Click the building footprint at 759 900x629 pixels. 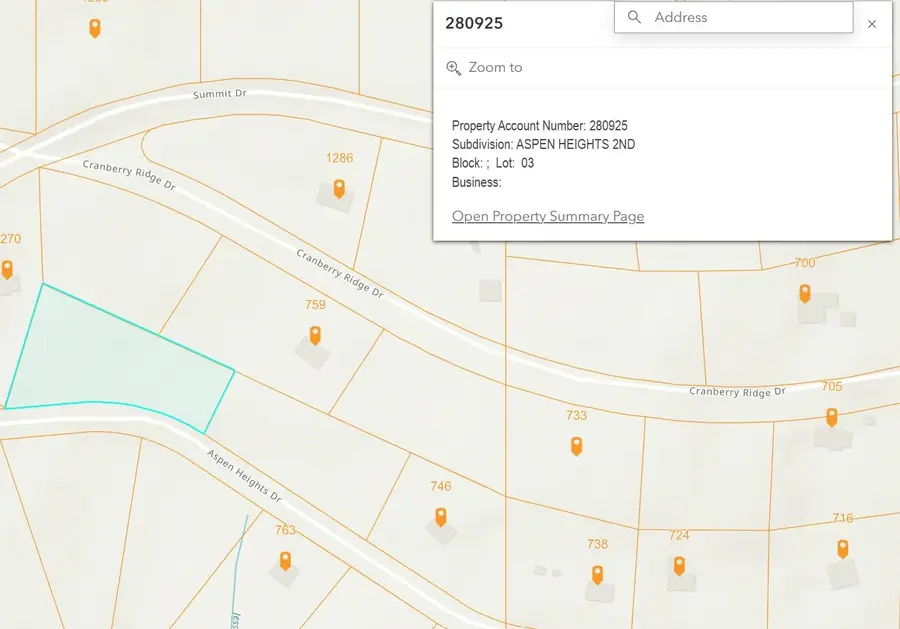pyautogui.click(x=312, y=352)
